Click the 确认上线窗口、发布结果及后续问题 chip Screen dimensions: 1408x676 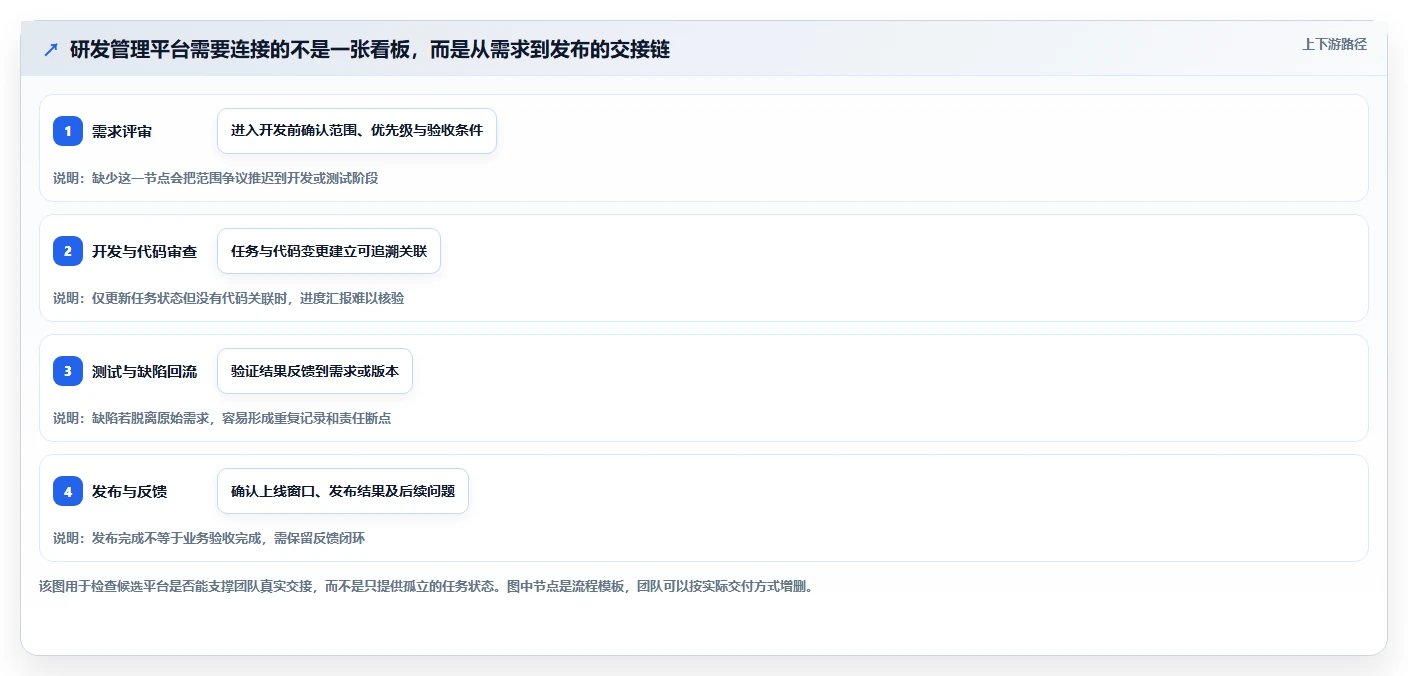pyautogui.click(x=343, y=491)
